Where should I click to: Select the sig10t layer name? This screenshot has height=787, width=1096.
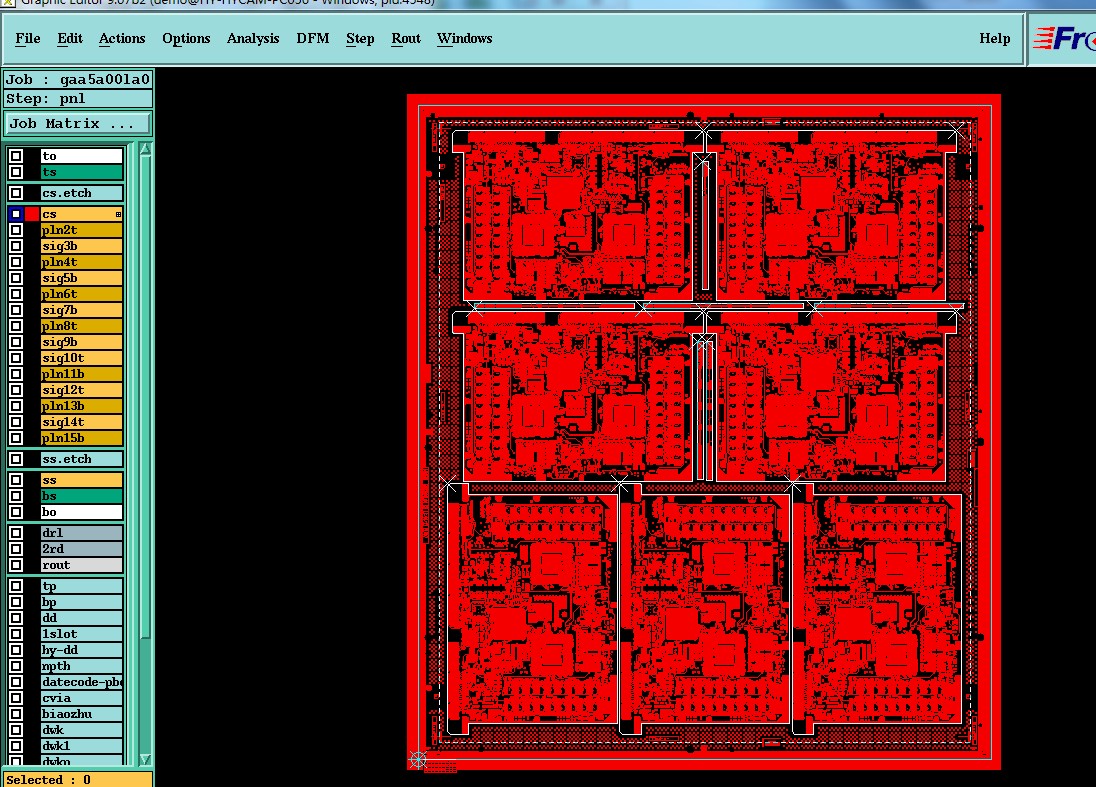82,359
